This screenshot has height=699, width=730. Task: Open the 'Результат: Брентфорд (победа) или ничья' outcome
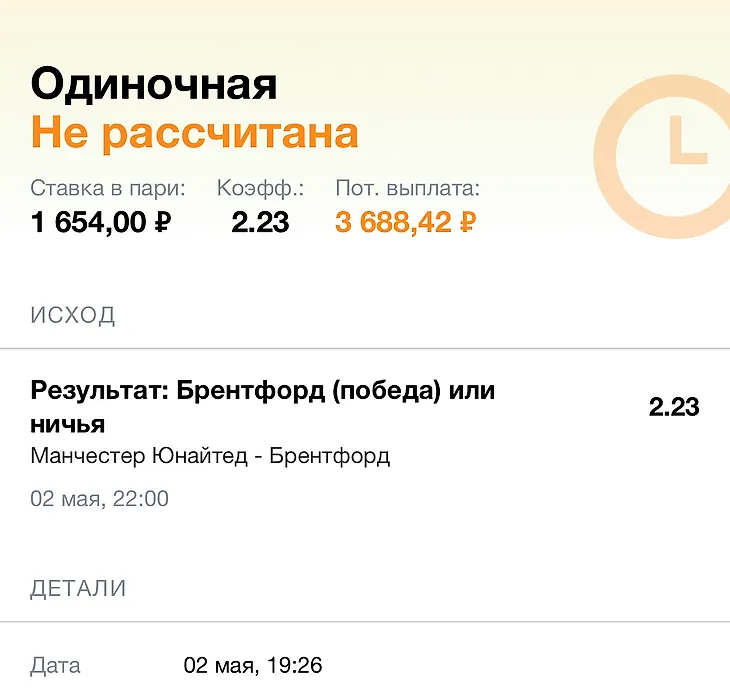263,407
